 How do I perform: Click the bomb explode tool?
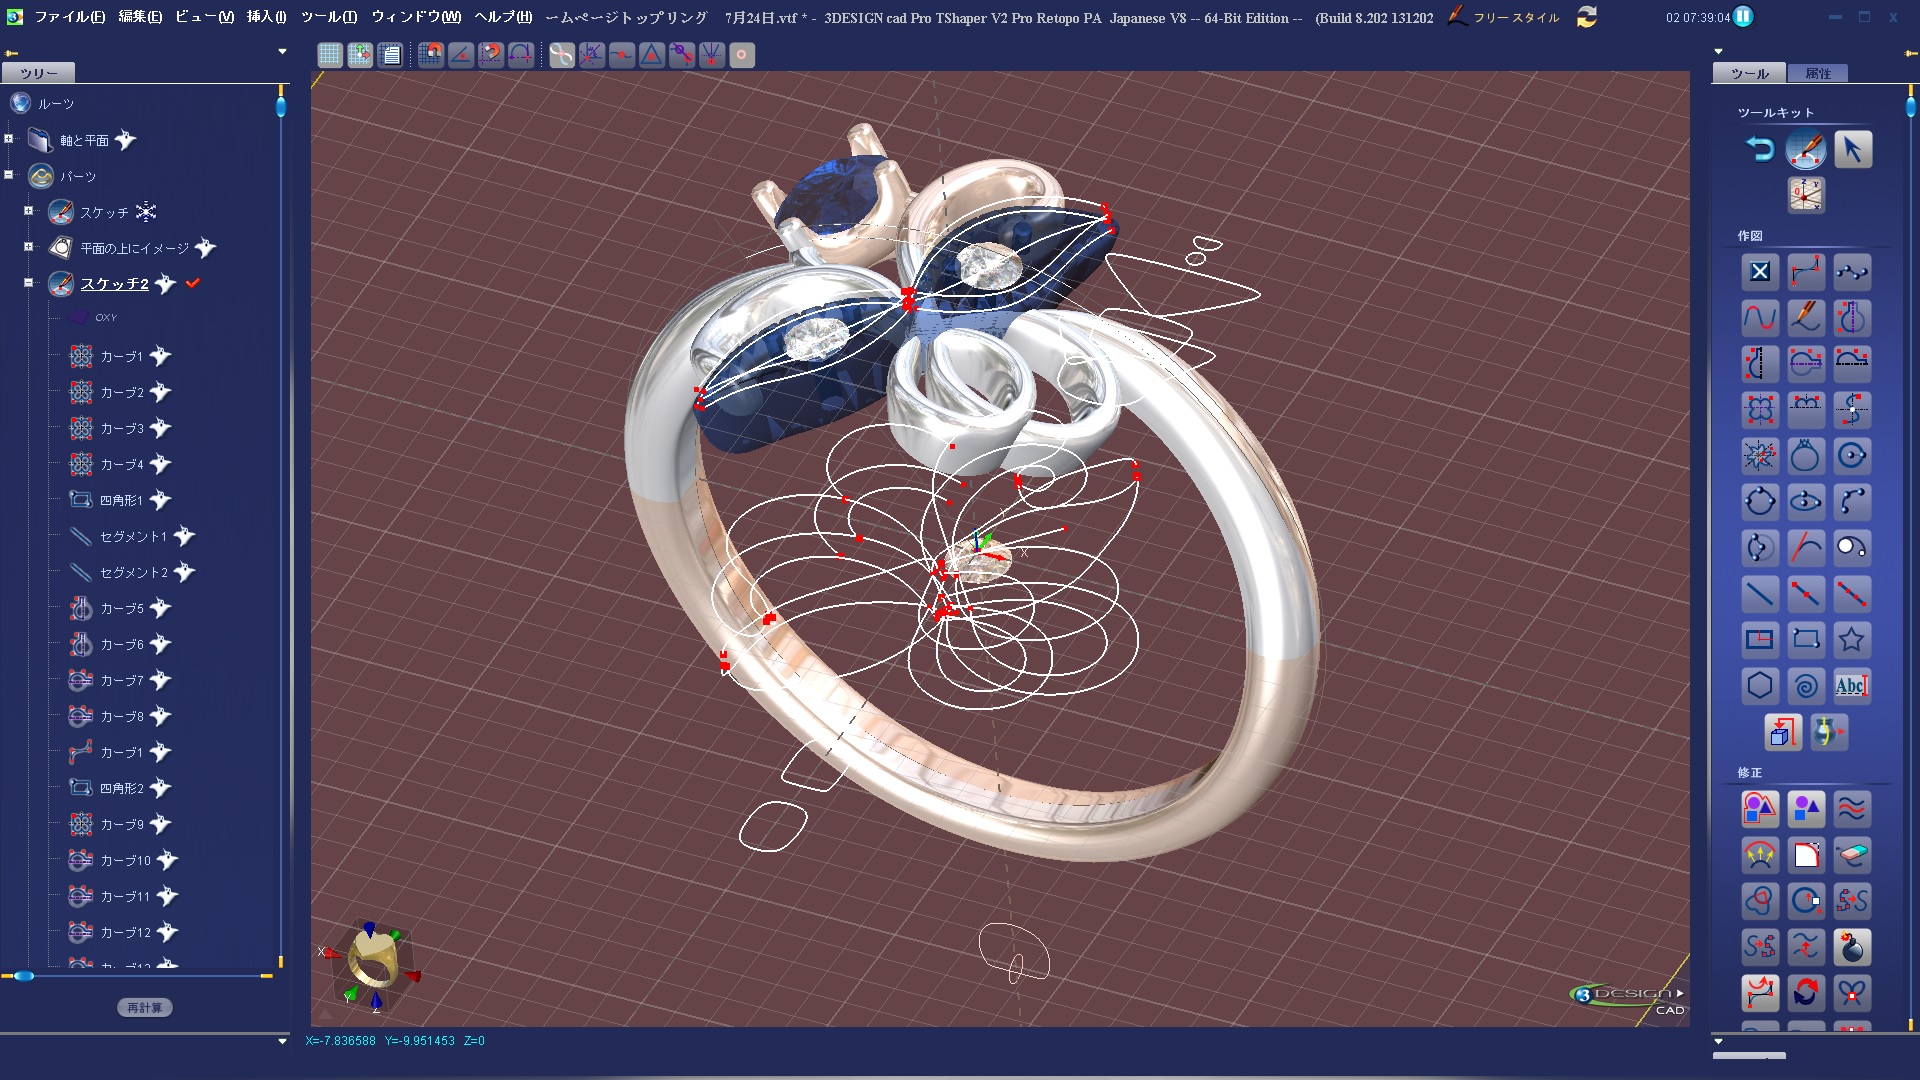pyautogui.click(x=1852, y=947)
